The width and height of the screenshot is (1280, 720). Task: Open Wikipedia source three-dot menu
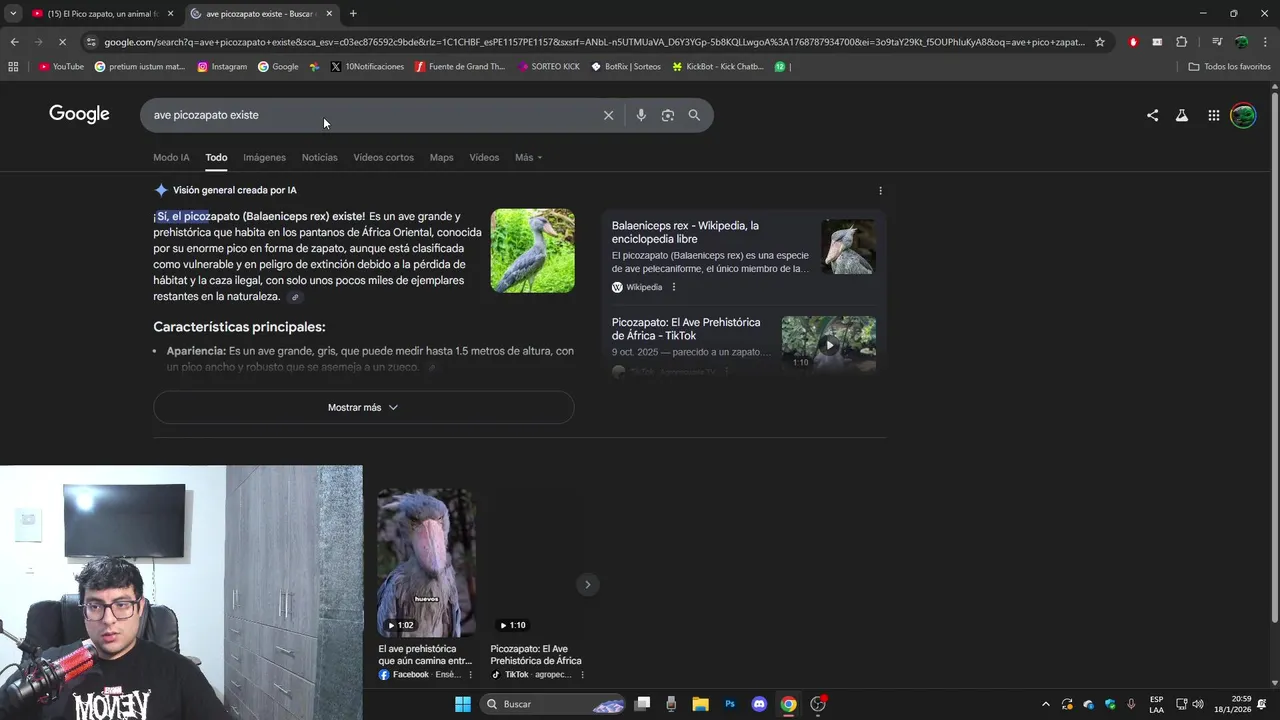[x=673, y=287]
